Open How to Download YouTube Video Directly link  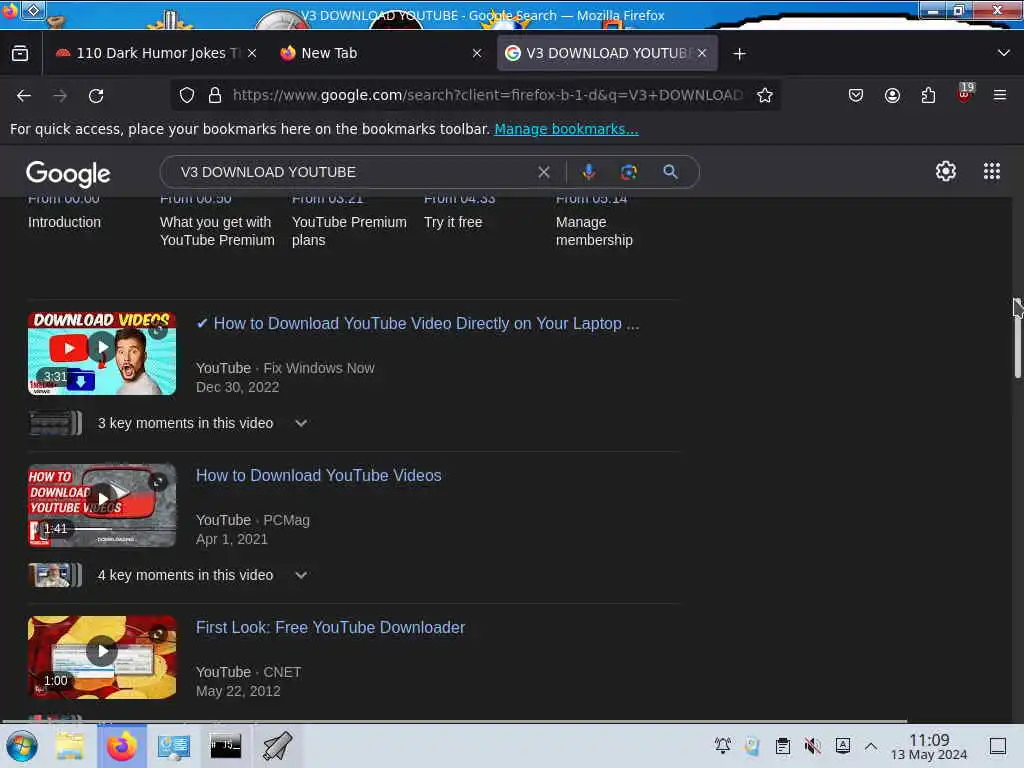(x=418, y=324)
